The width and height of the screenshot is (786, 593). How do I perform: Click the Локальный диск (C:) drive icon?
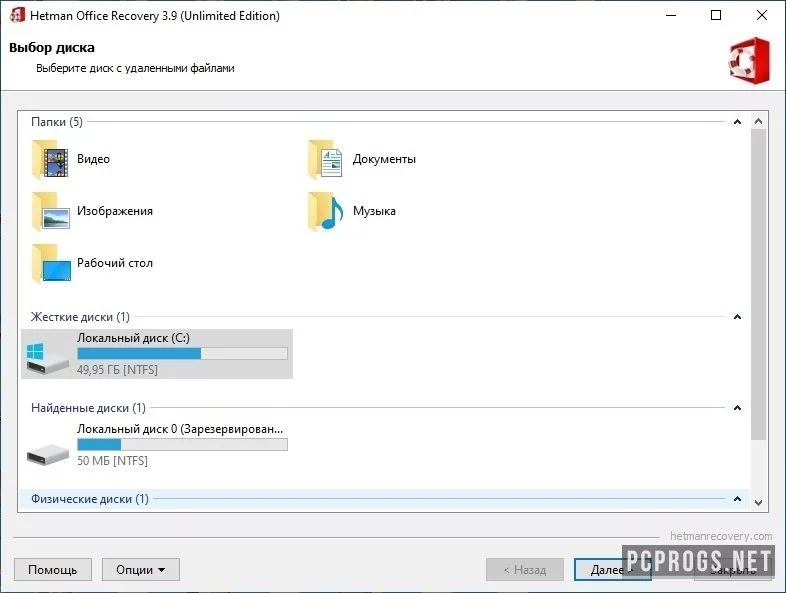48,358
